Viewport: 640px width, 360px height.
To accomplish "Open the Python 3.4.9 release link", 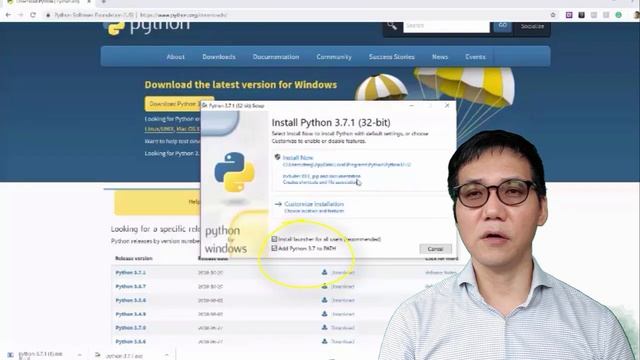I will (x=131, y=314).
